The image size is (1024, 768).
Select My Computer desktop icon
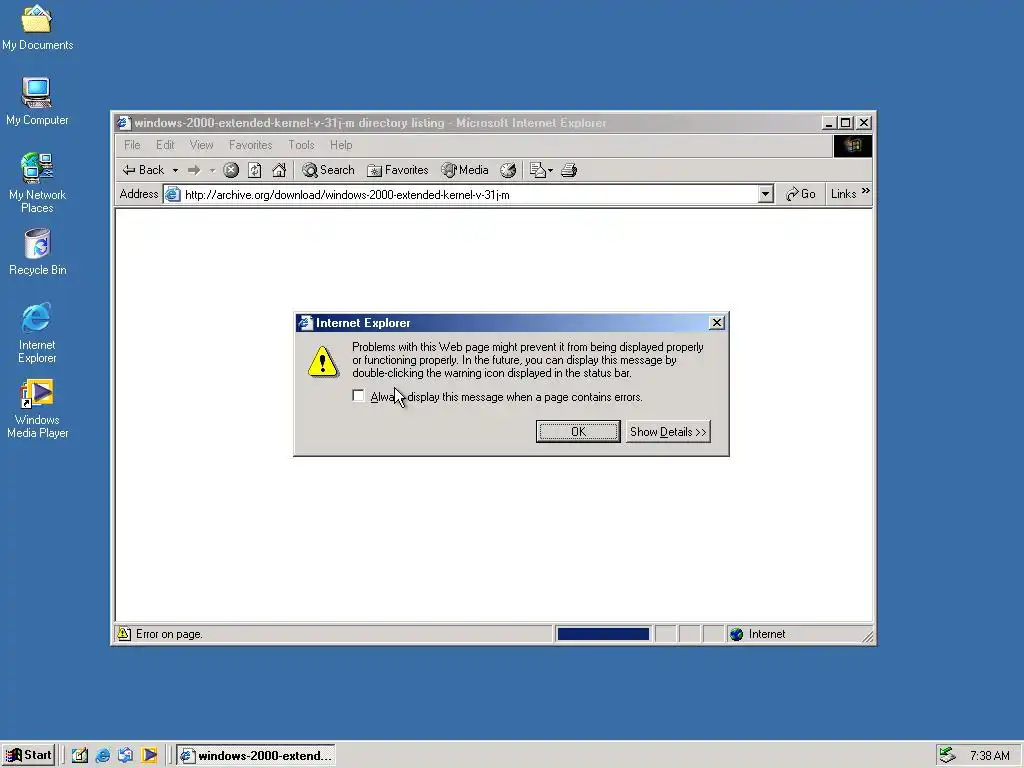37,101
